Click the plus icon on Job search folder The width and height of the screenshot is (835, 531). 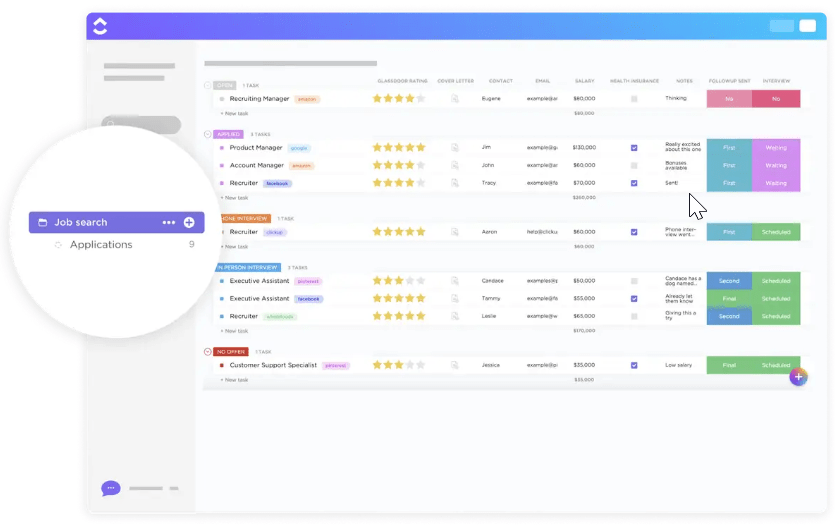(x=189, y=223)
